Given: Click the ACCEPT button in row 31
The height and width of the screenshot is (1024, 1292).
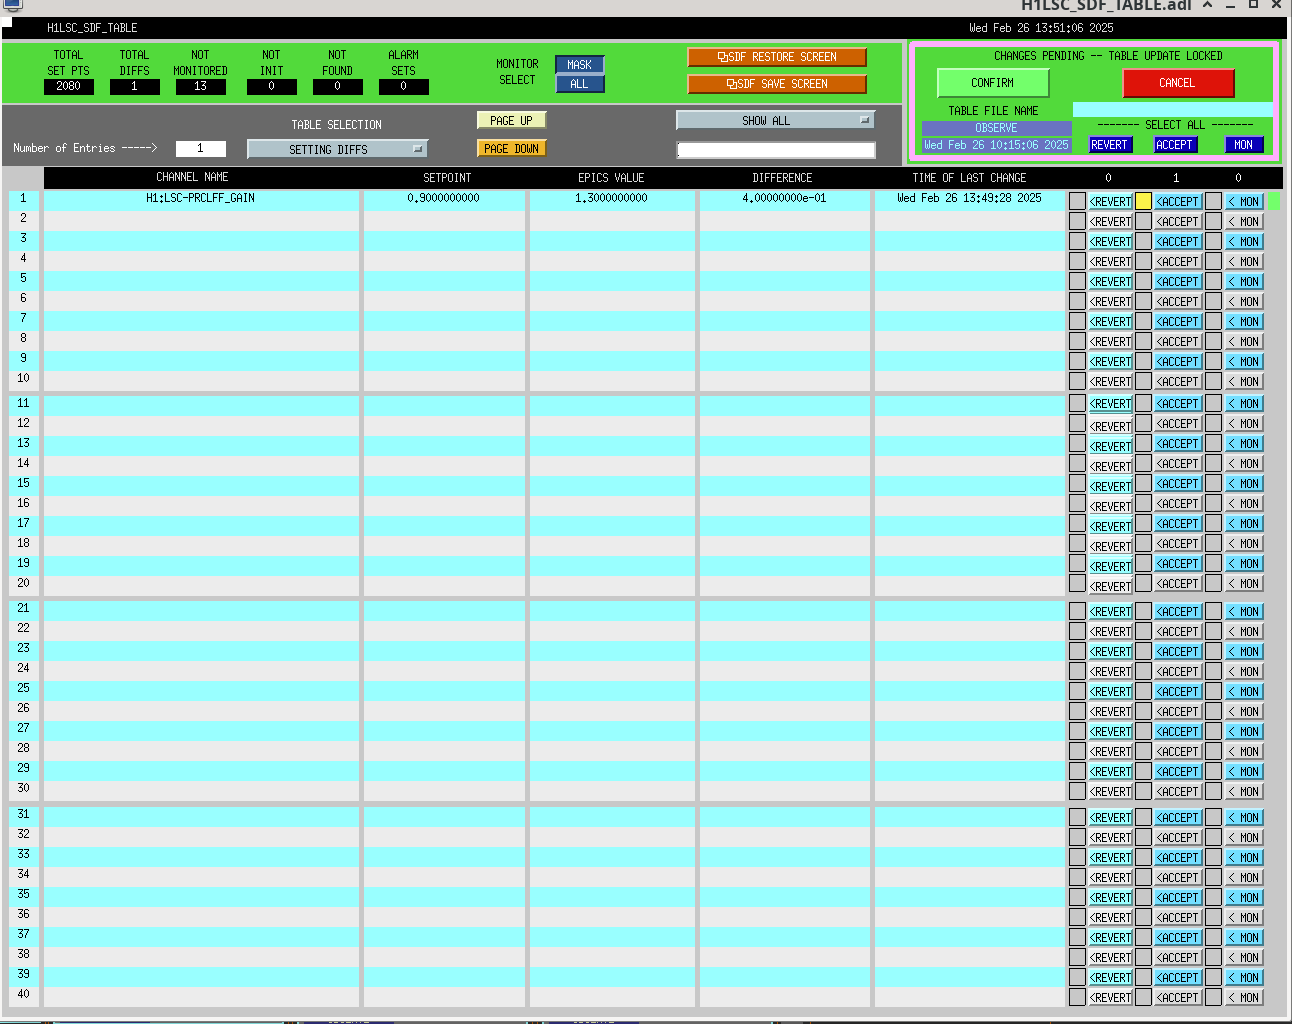Looking at the screenshot, I should (1179, 817).
